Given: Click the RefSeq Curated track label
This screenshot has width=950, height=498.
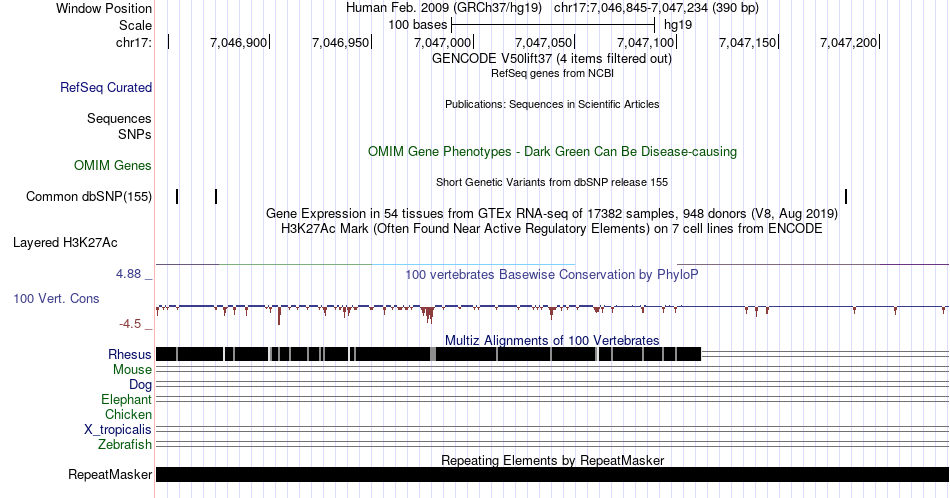Looking at the screenshot, I should [x=106, y=87].
